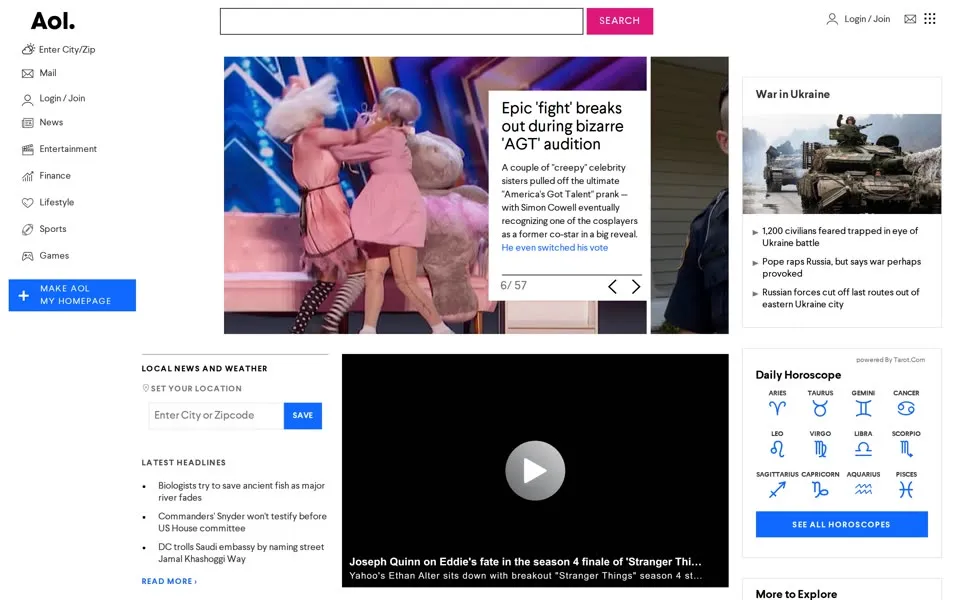Open 'DC trolls Saudi embassy' headline

point(241,553)
